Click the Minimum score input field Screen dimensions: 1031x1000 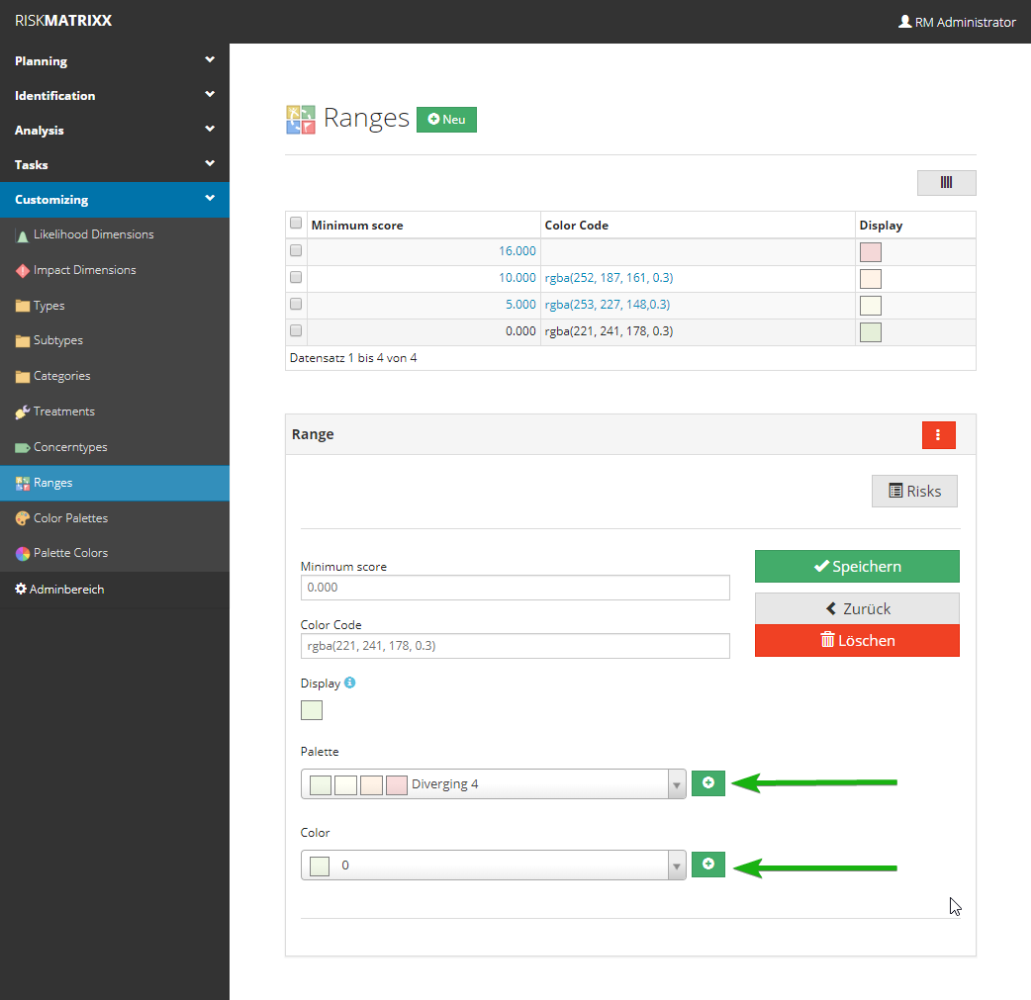(515, 587)
